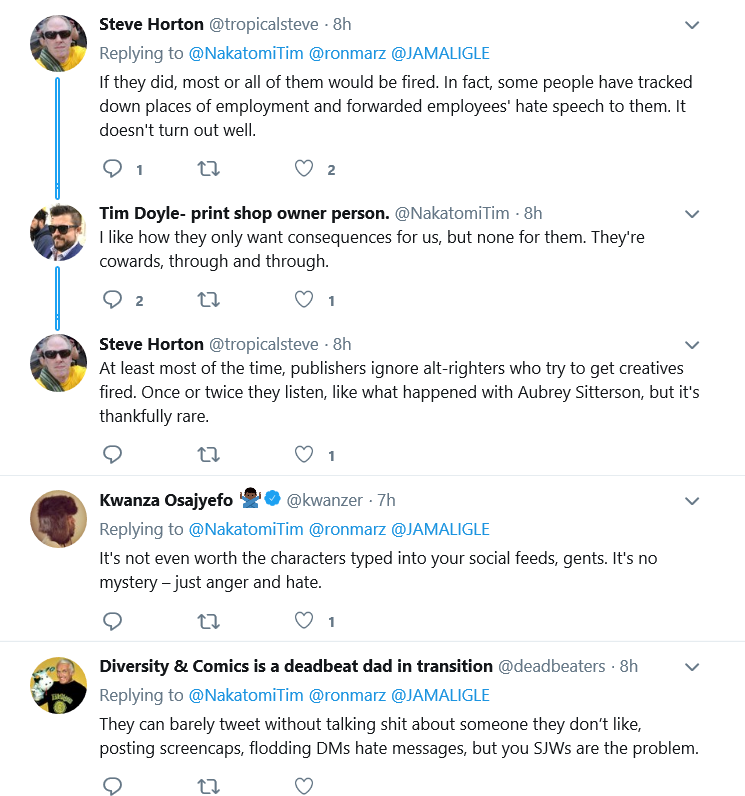Viewport: 745px width, 796px height.
Task: Like Kwanza Osajyefo's anger and hate tweet
Action: (304, 620)
